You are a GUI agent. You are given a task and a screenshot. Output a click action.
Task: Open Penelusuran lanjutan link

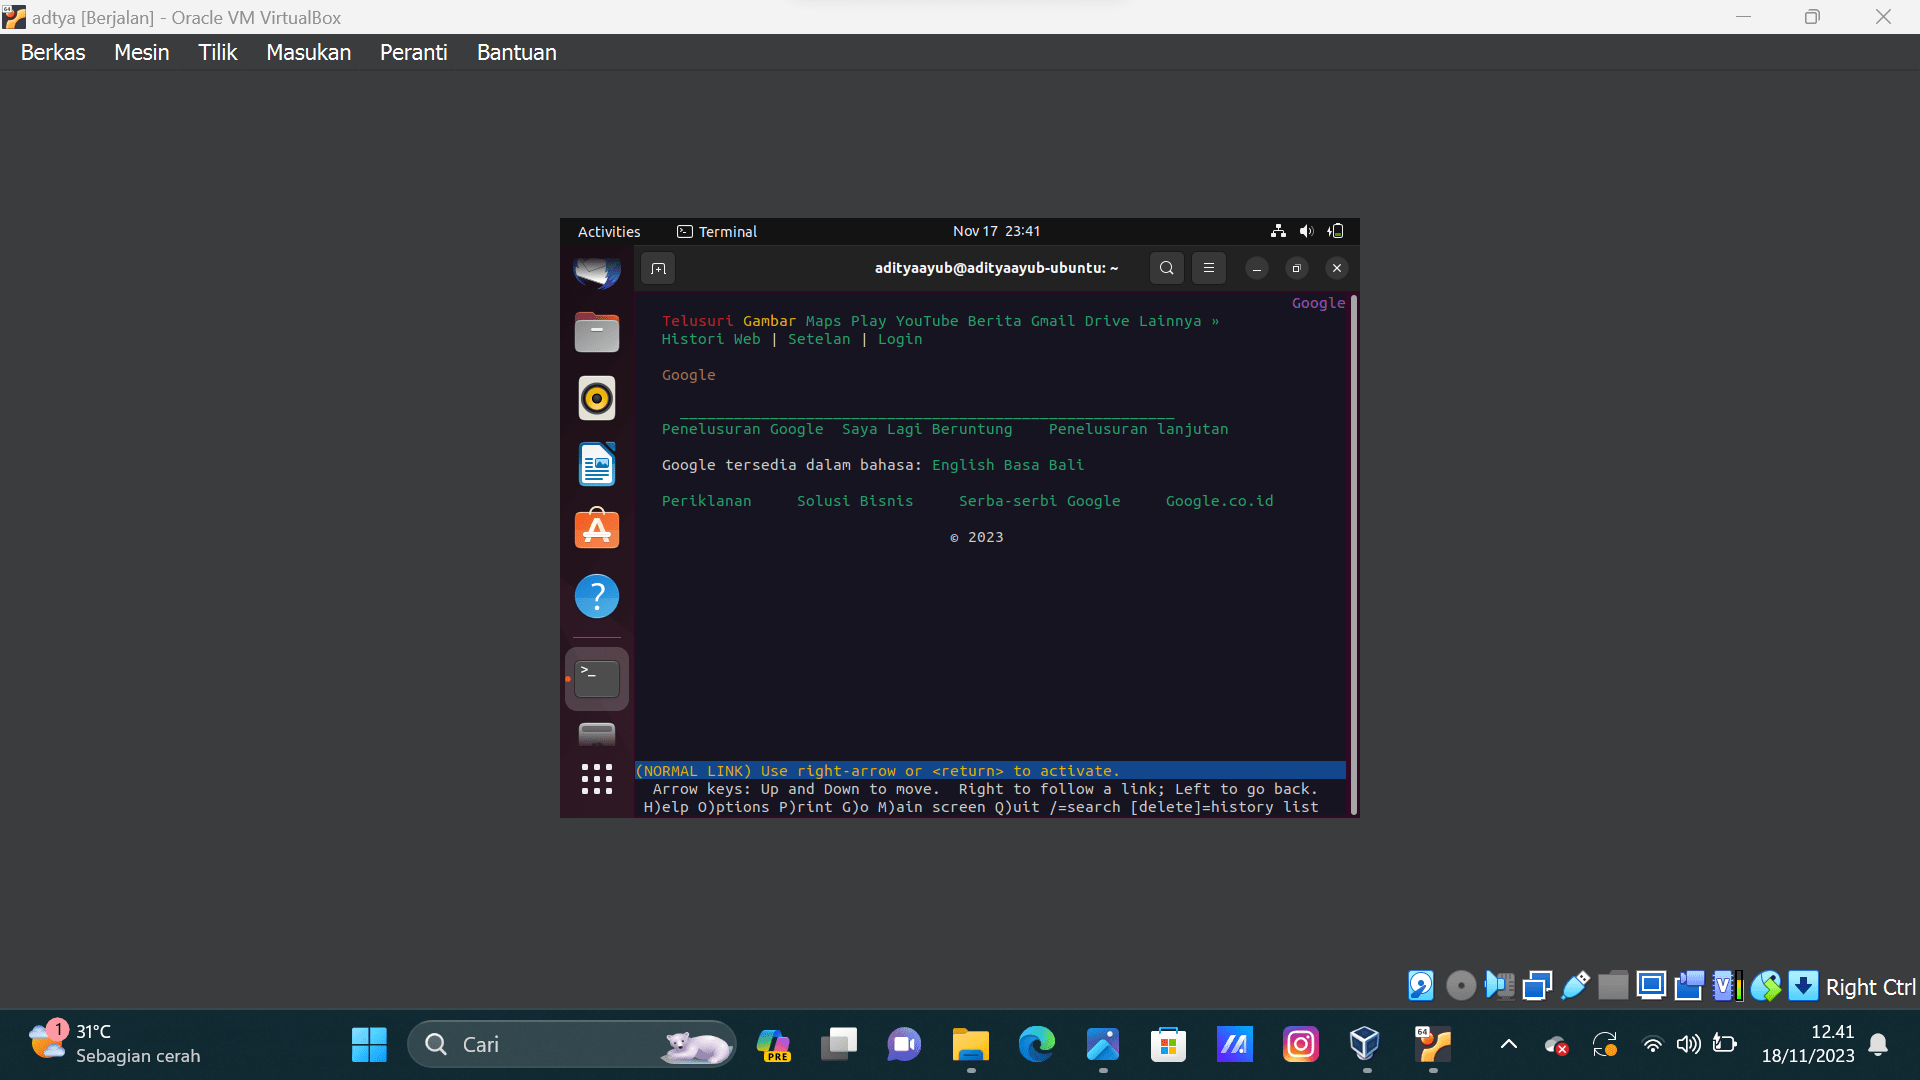[1138, 429]
